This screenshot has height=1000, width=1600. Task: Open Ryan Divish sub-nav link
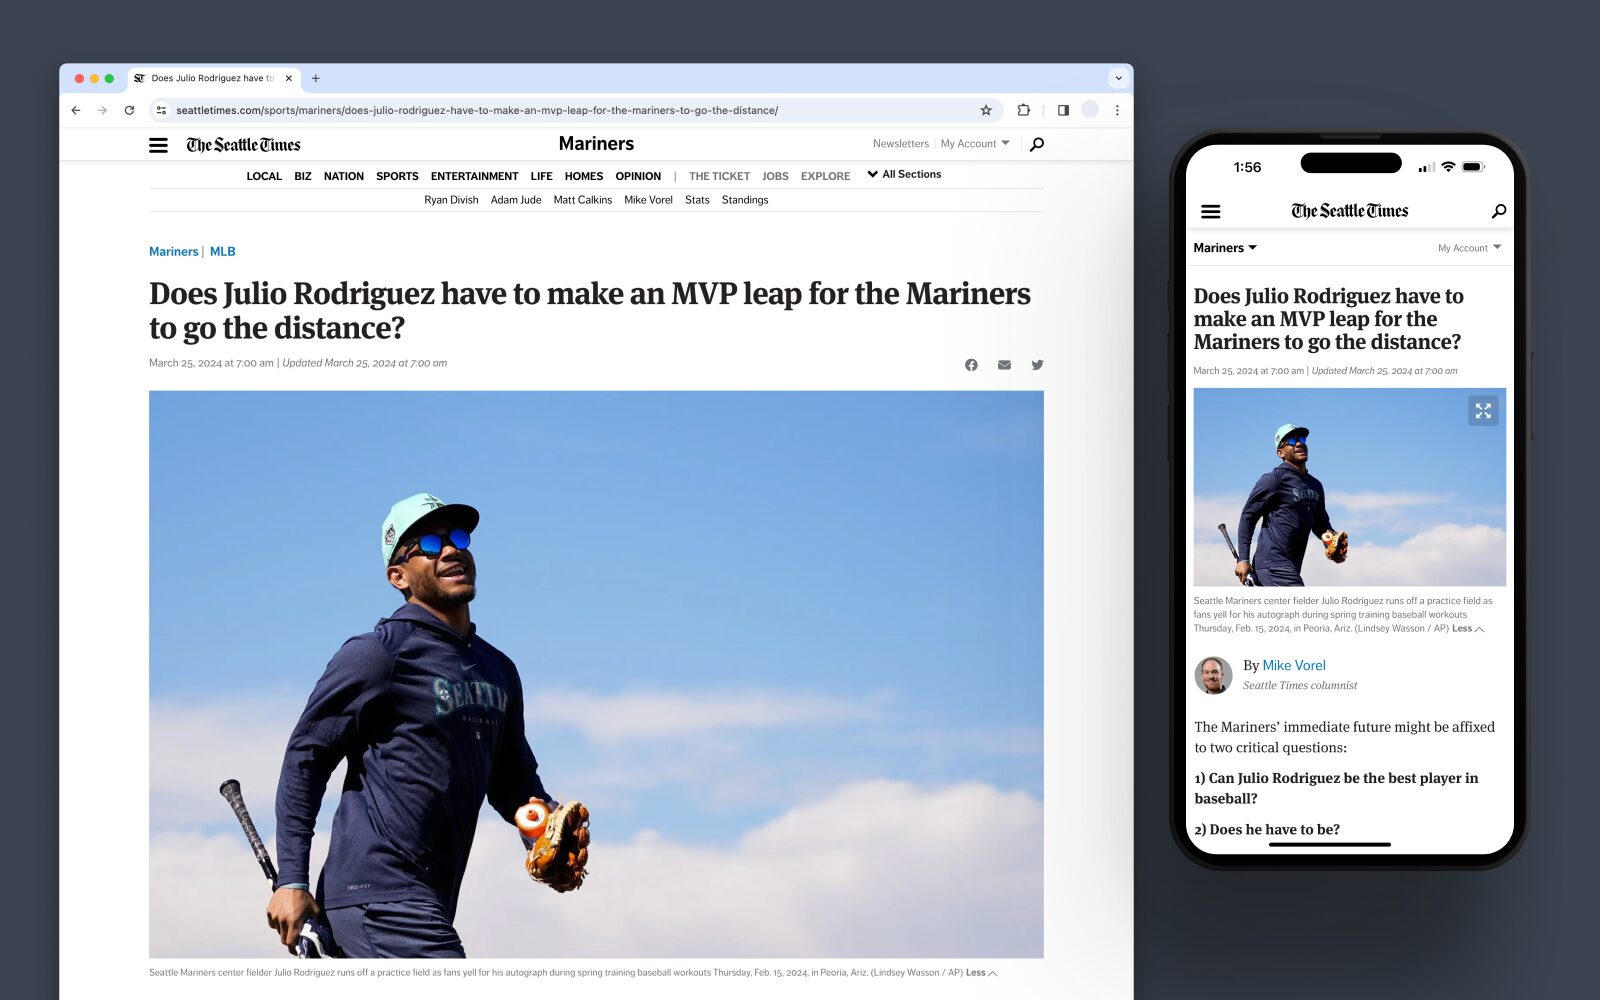pyautogui.click(x=451, y=200)
